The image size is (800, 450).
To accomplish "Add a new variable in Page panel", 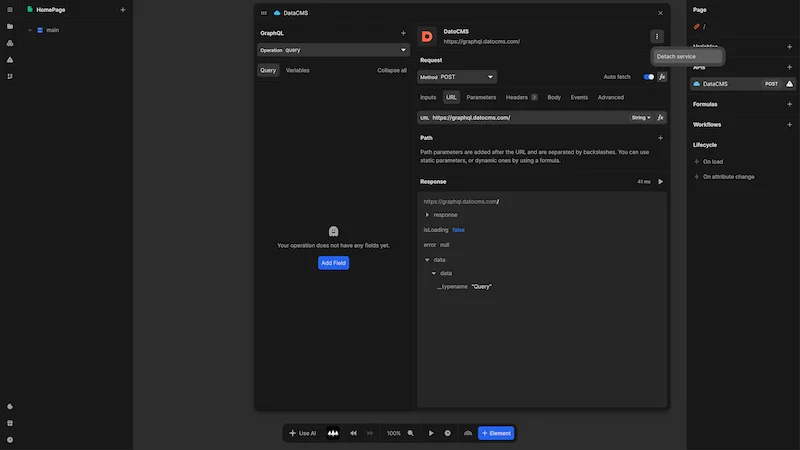I will (x=789, y=47).
